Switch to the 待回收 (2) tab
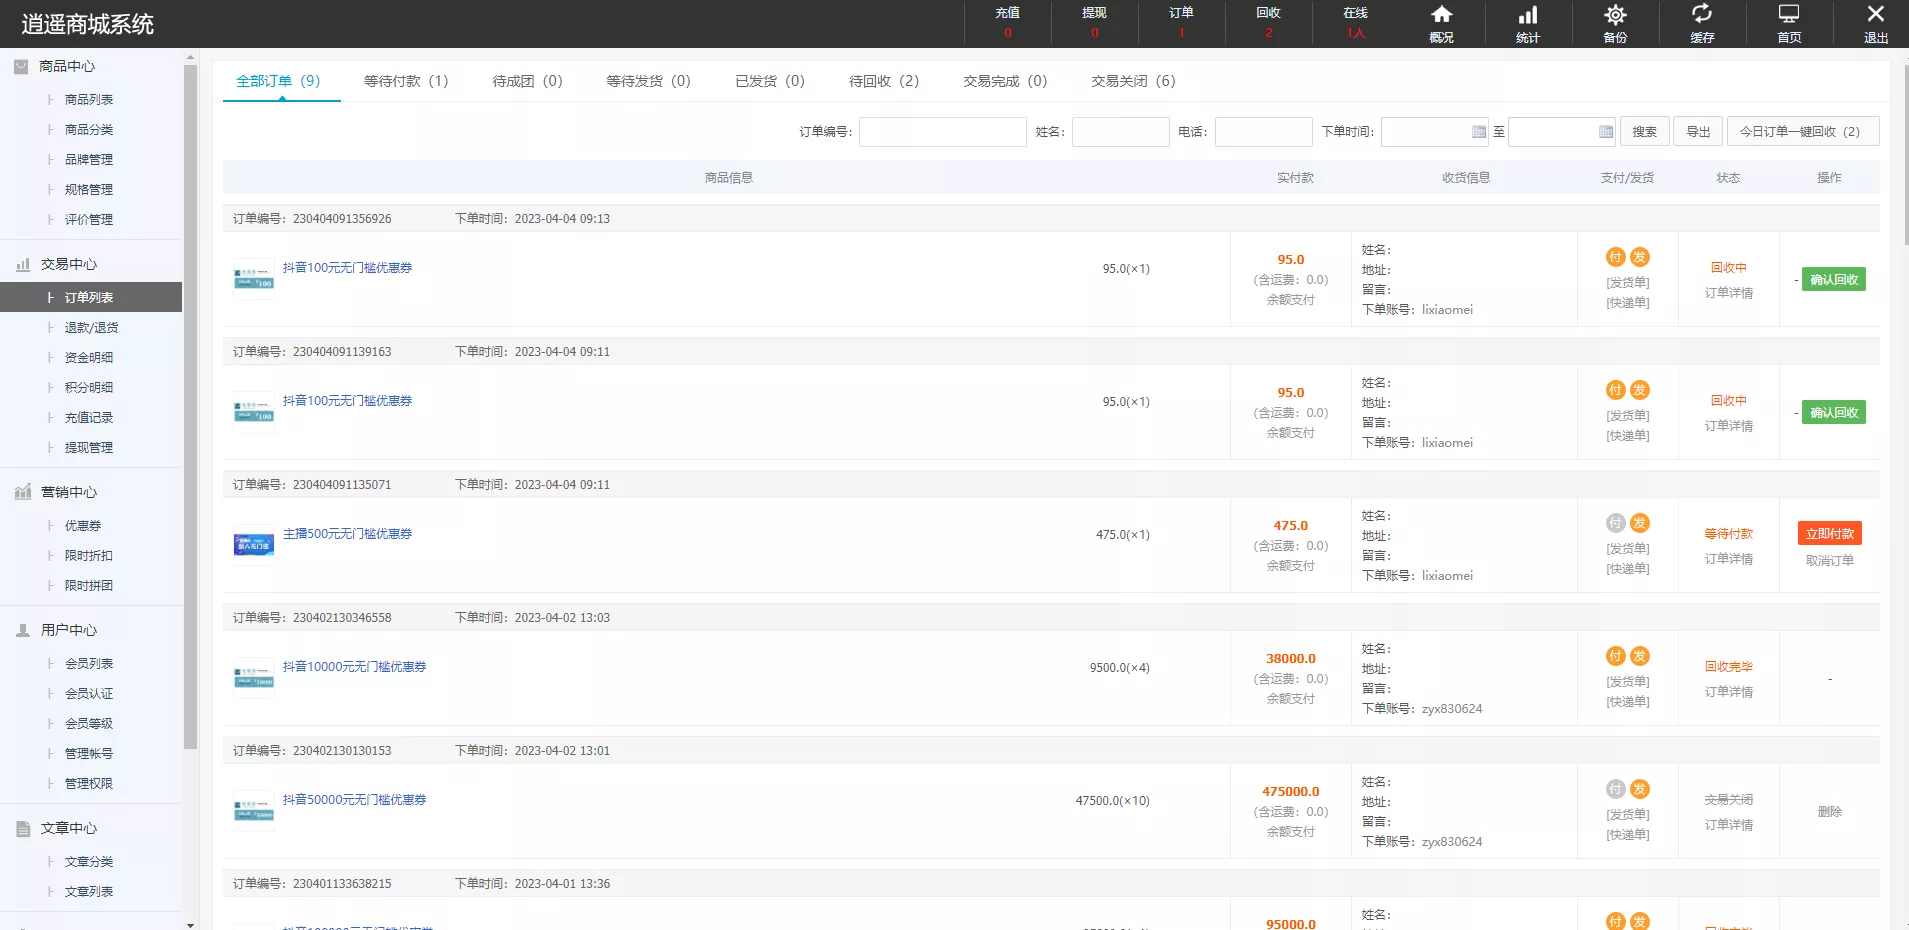The image size is (1909, 930). [883, 81]
